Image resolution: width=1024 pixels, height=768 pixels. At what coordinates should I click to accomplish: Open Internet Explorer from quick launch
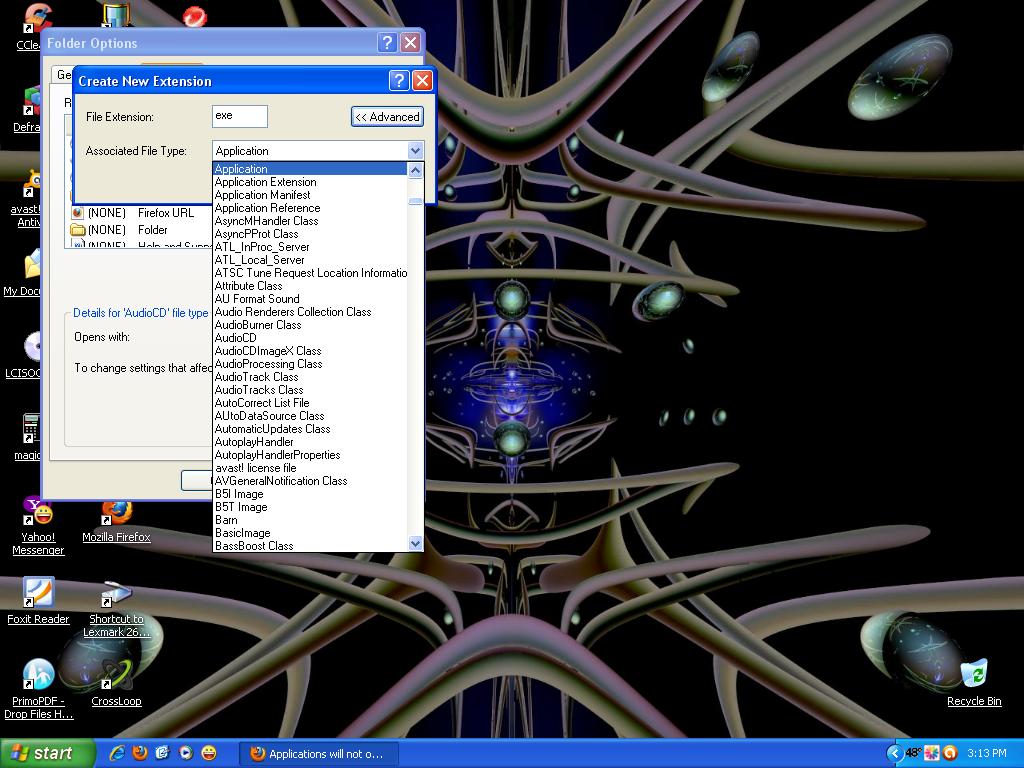pos(117,753)
